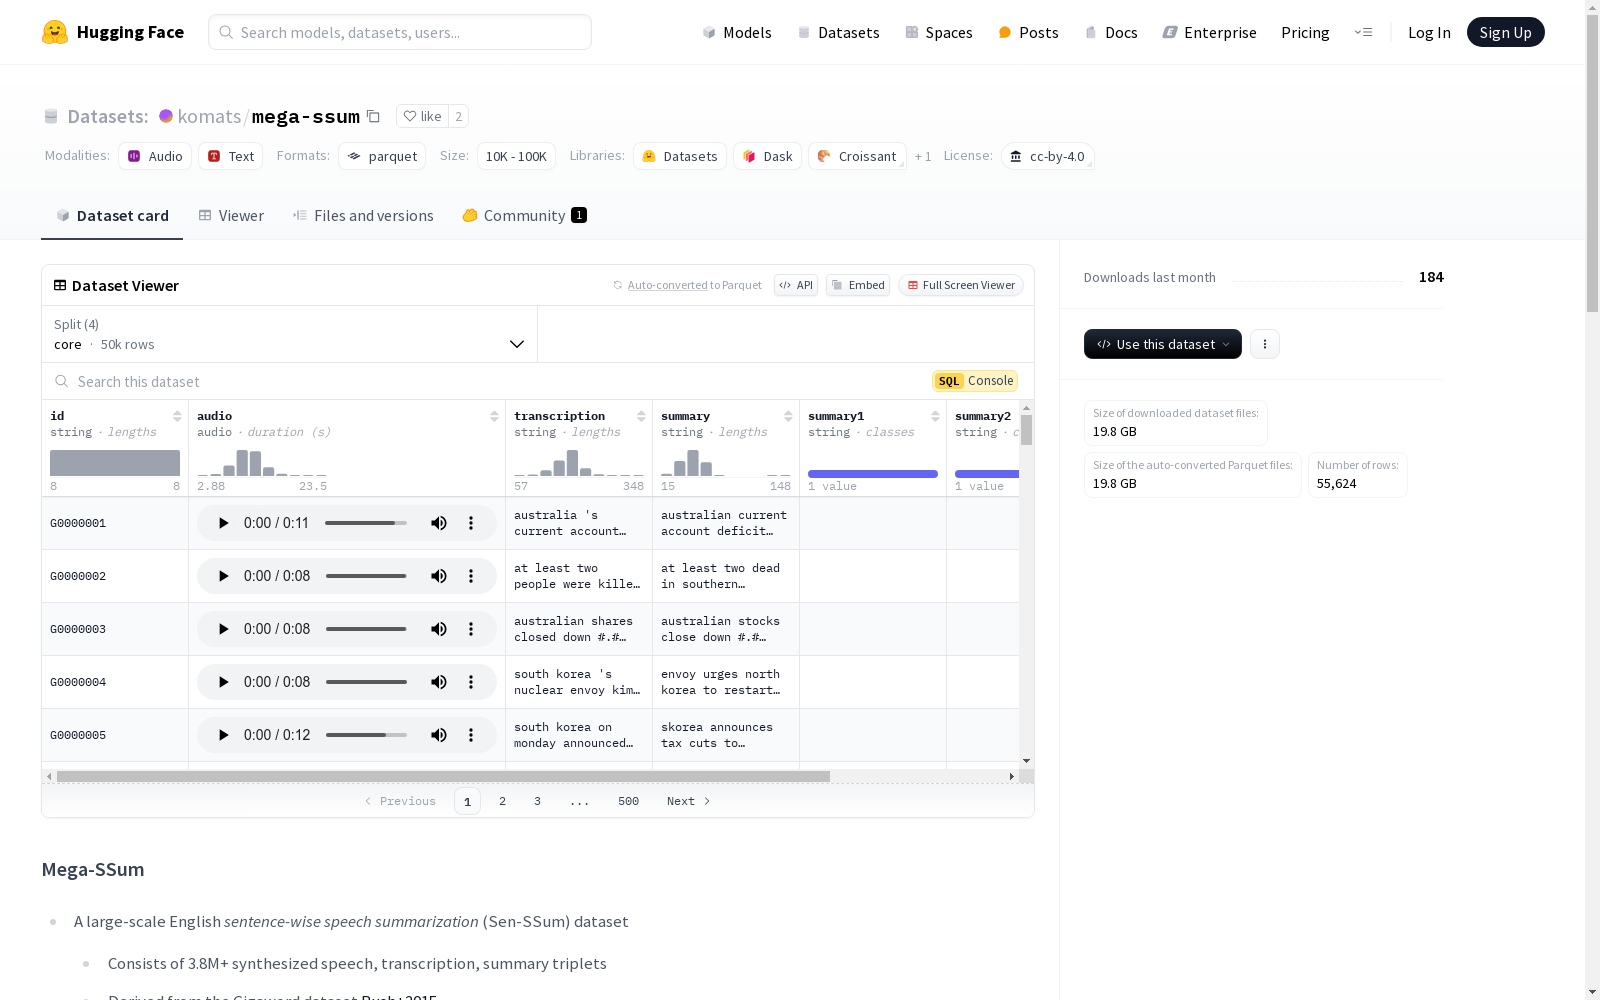This screenshot has width=1600, height=1000.
Task: Play audio for row G0000001
Action: pyautogui.click(x=223, y=523)
